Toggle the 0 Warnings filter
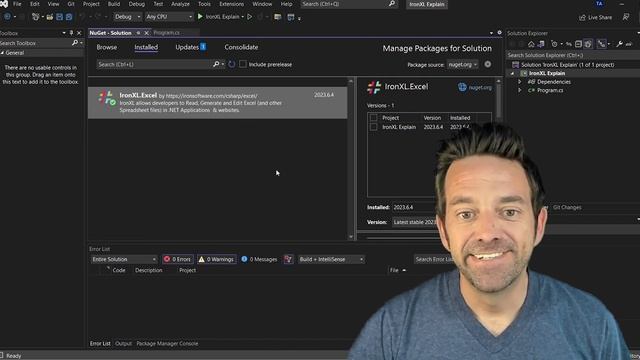Image resolution: width=640 pixels, height=360 pixels. (x=216, y=259)
